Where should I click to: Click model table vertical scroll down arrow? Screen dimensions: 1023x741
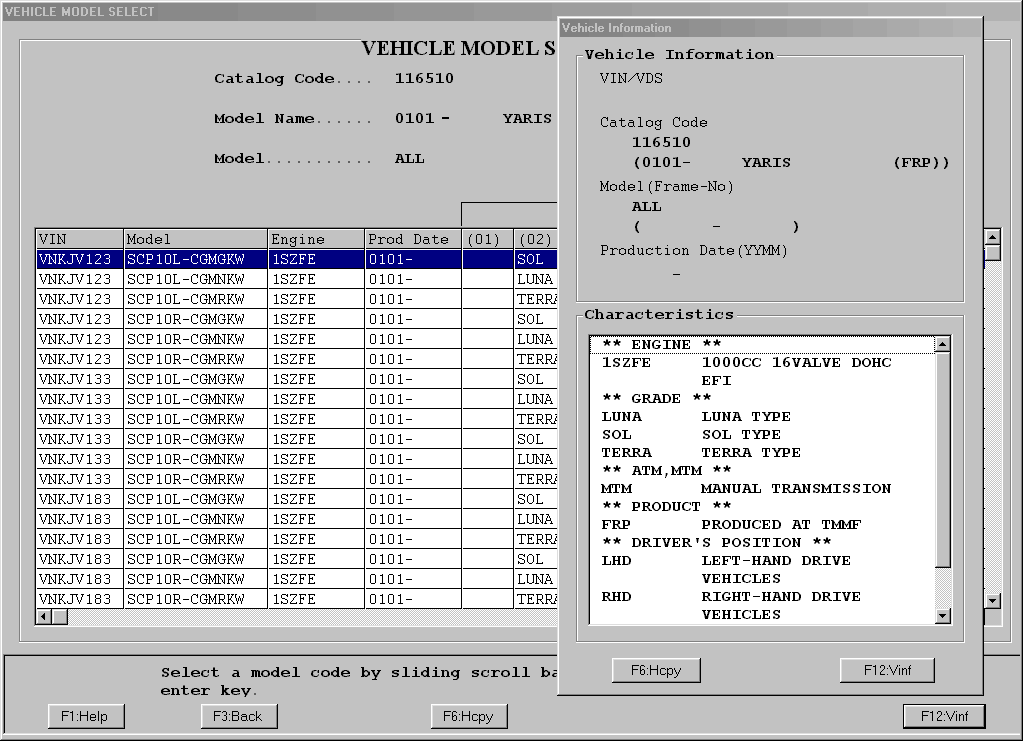pyautogui.click(x=992, y=601)
